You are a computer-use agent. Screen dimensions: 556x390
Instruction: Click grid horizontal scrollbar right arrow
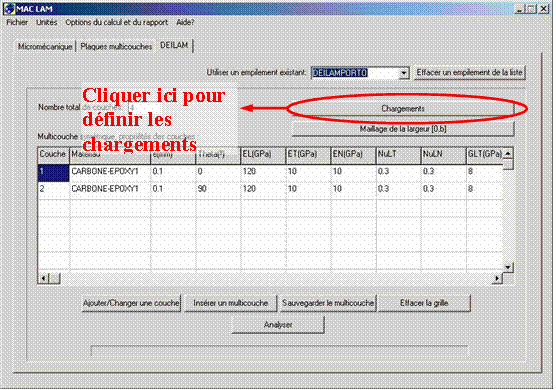coord(497,278)
